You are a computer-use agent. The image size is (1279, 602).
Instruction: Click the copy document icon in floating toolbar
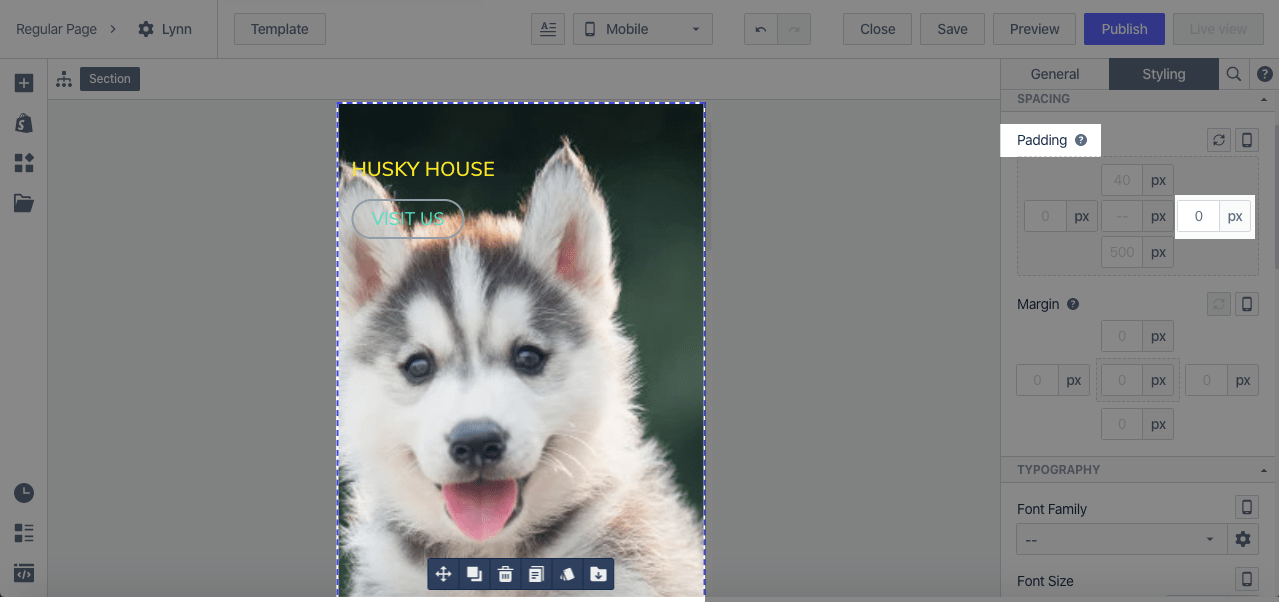tap(537, 574)
